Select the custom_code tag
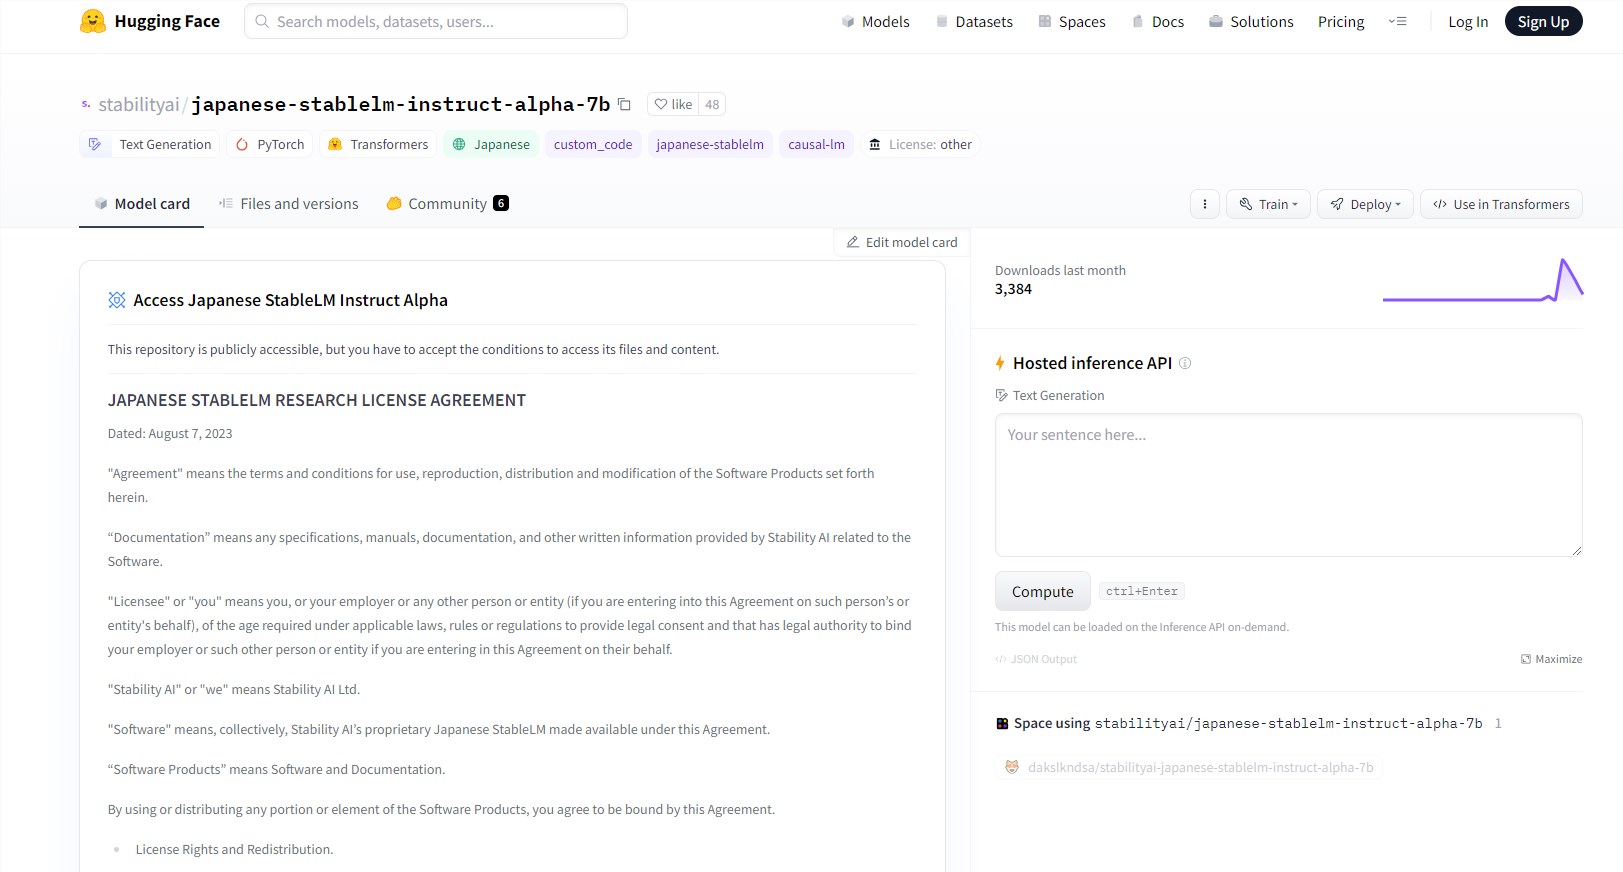 pyautogui.click(x=593, y=144)
